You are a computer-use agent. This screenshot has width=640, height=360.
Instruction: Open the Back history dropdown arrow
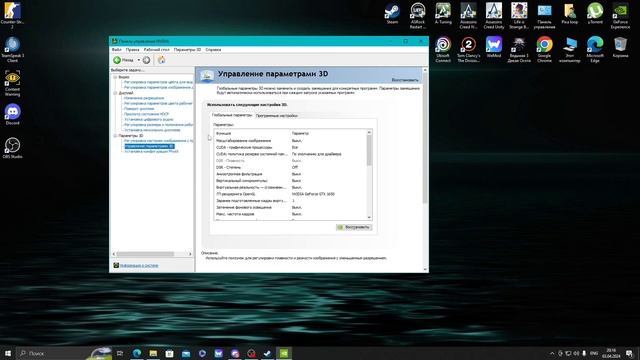(139, 60)
